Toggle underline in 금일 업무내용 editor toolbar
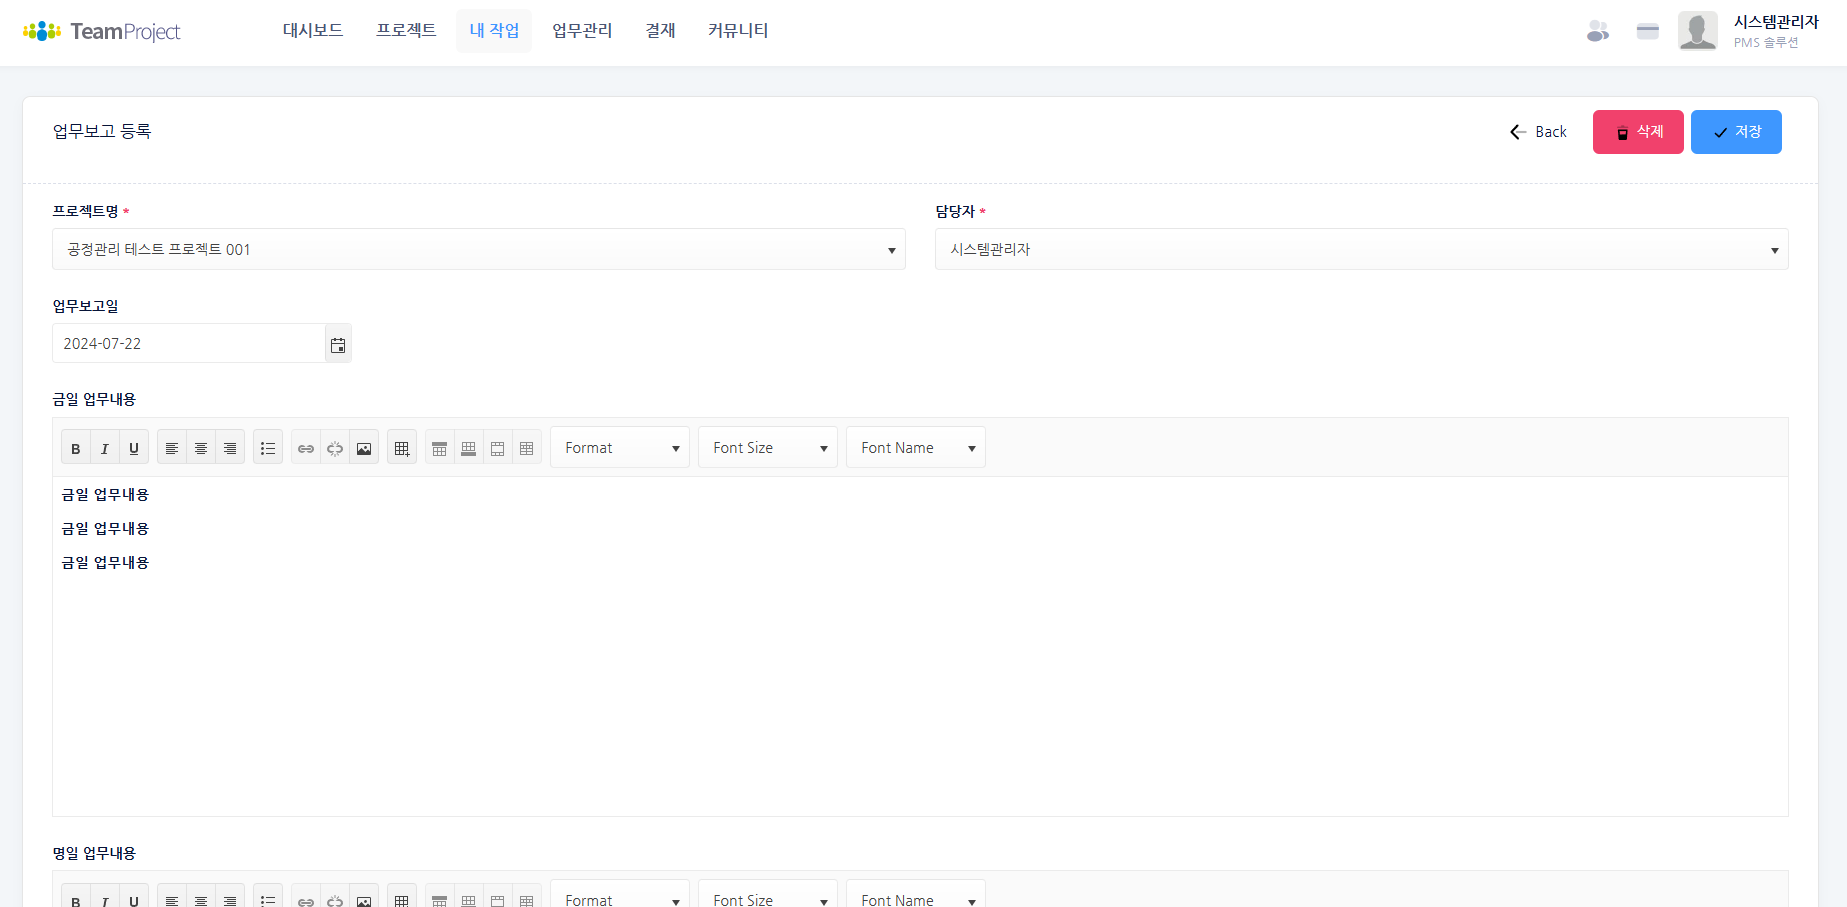Image resolution: width=1847 pixels, height=907 pixels. [134, 448]
